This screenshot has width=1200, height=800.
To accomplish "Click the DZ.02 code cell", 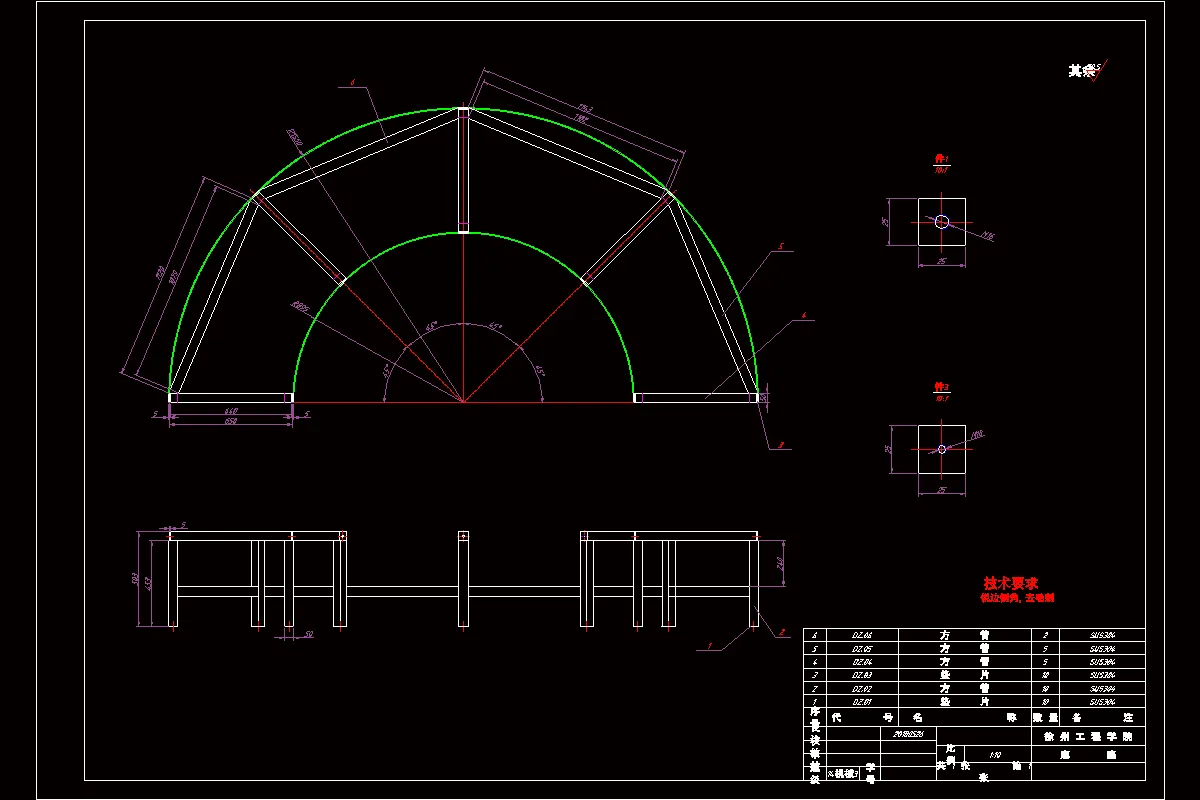I will [x=862, y=689].
